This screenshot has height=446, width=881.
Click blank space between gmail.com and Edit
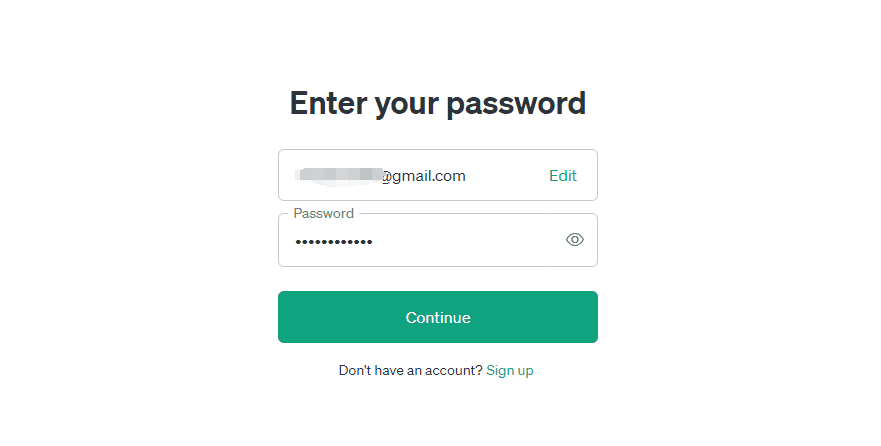click(507, 176)
